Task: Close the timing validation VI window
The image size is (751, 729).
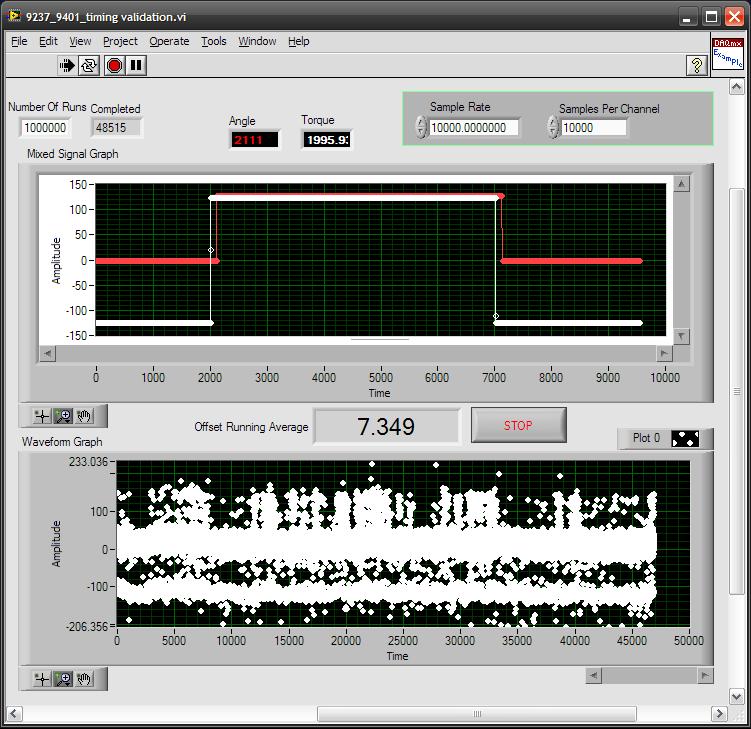Action: point(734,17)
